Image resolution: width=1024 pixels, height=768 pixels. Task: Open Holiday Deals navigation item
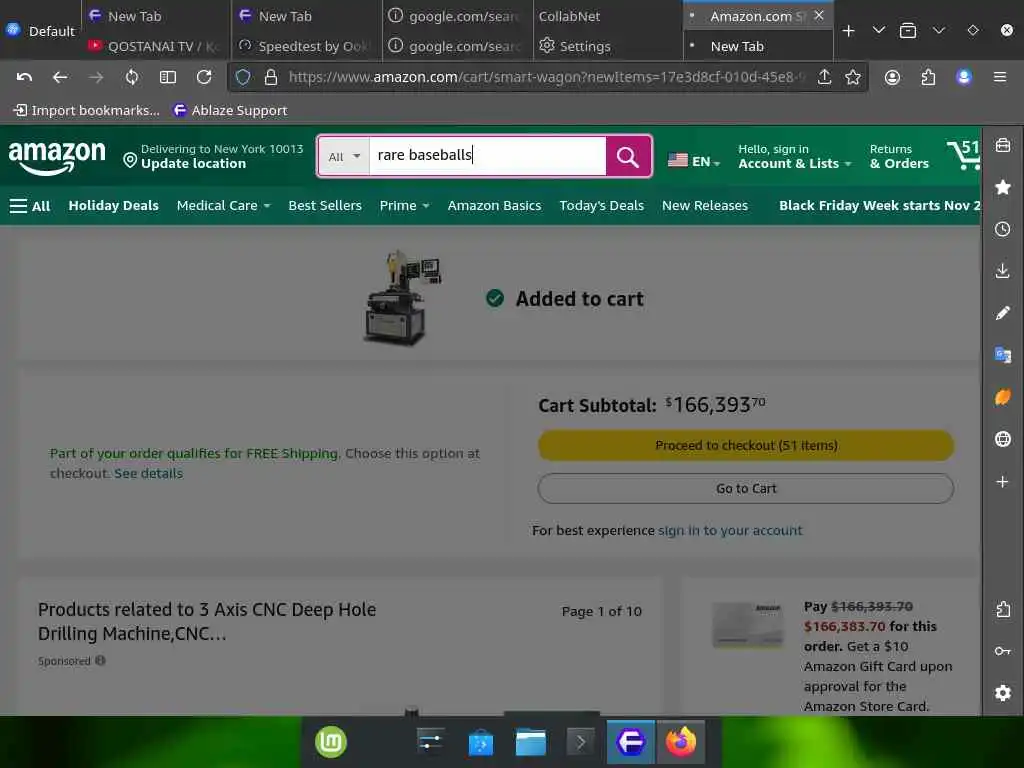pos(114,205)
